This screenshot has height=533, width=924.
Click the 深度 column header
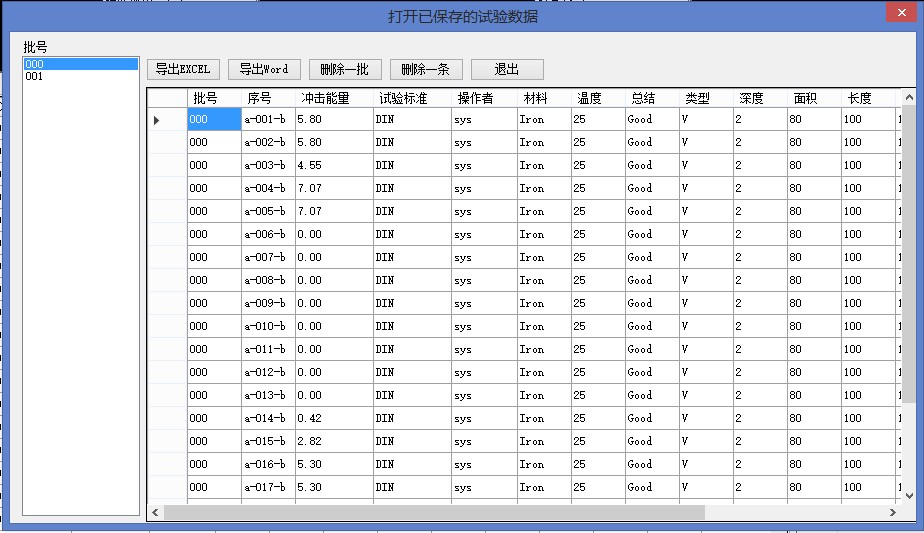coord(760,98)
